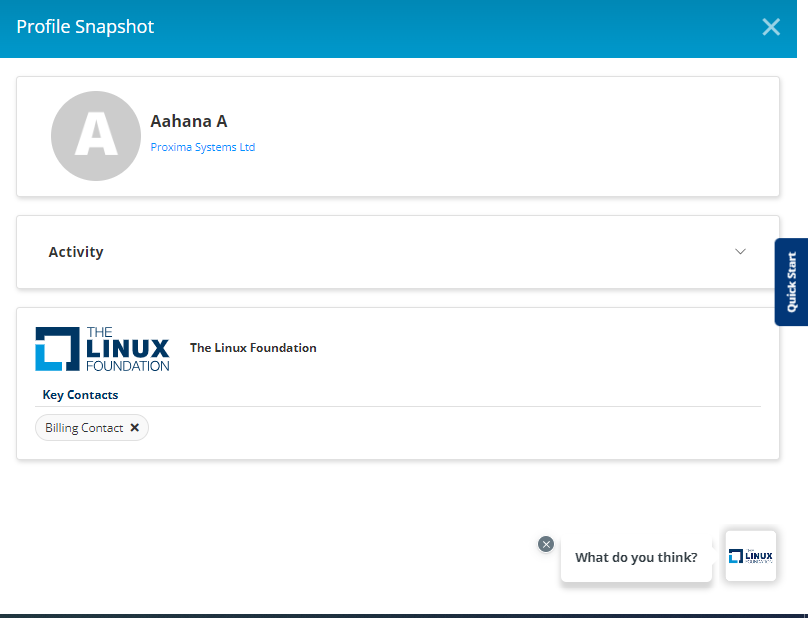Click the Billing Contact chip label
This screenshot has width=808, height=618.
click(x=84, y=428)
